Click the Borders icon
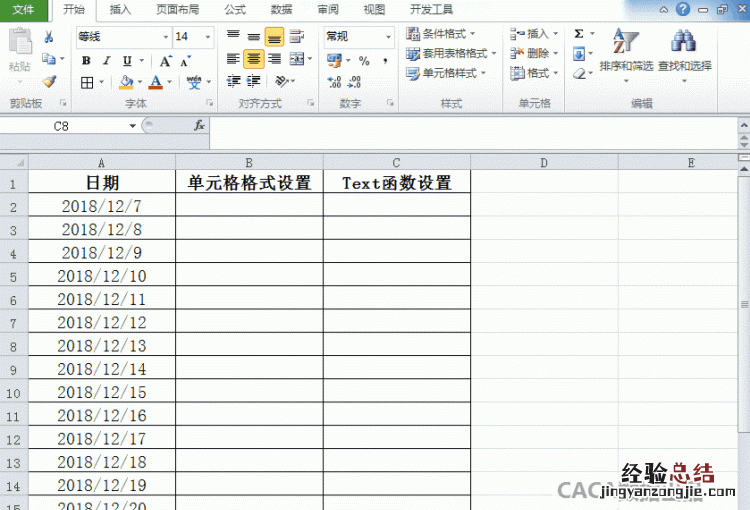 [87, 83]
